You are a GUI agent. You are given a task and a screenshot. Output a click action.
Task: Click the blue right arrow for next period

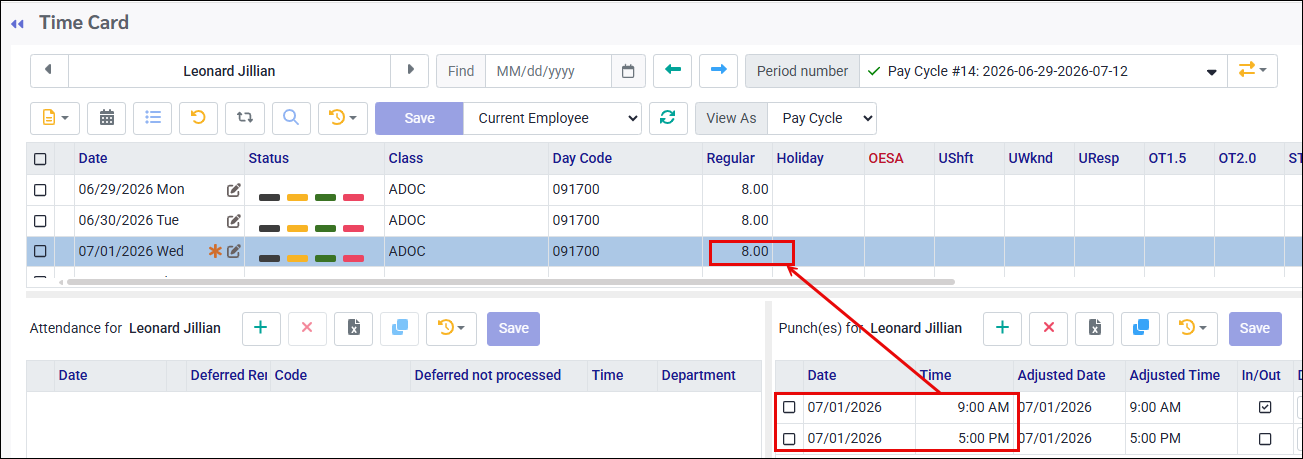(x=718, y=70)
